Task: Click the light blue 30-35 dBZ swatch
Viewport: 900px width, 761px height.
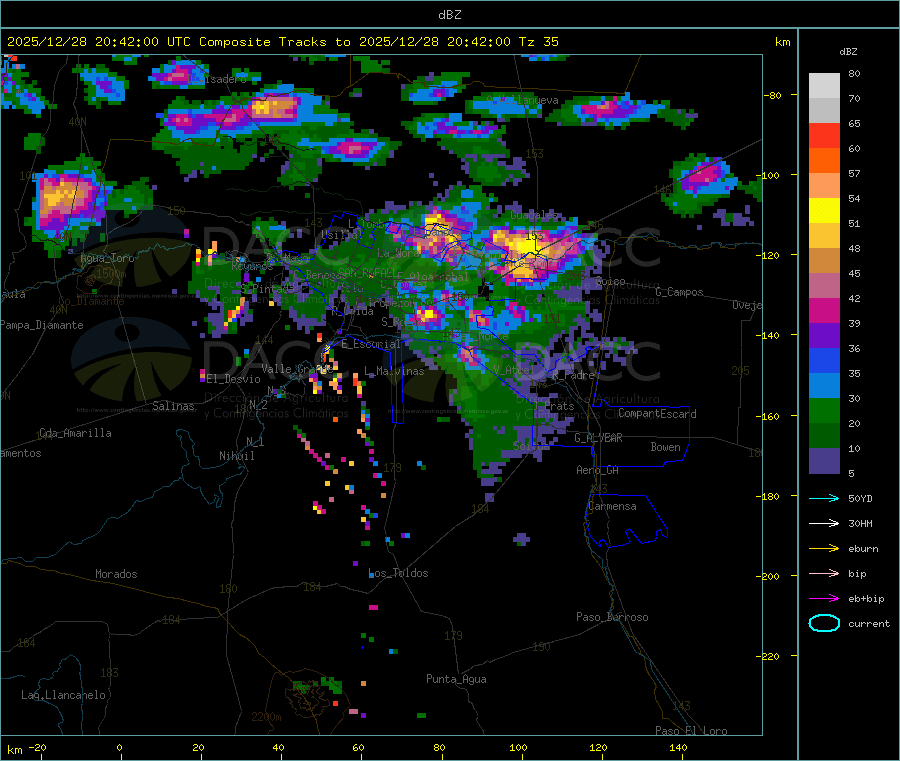Action: click(824, 386)
